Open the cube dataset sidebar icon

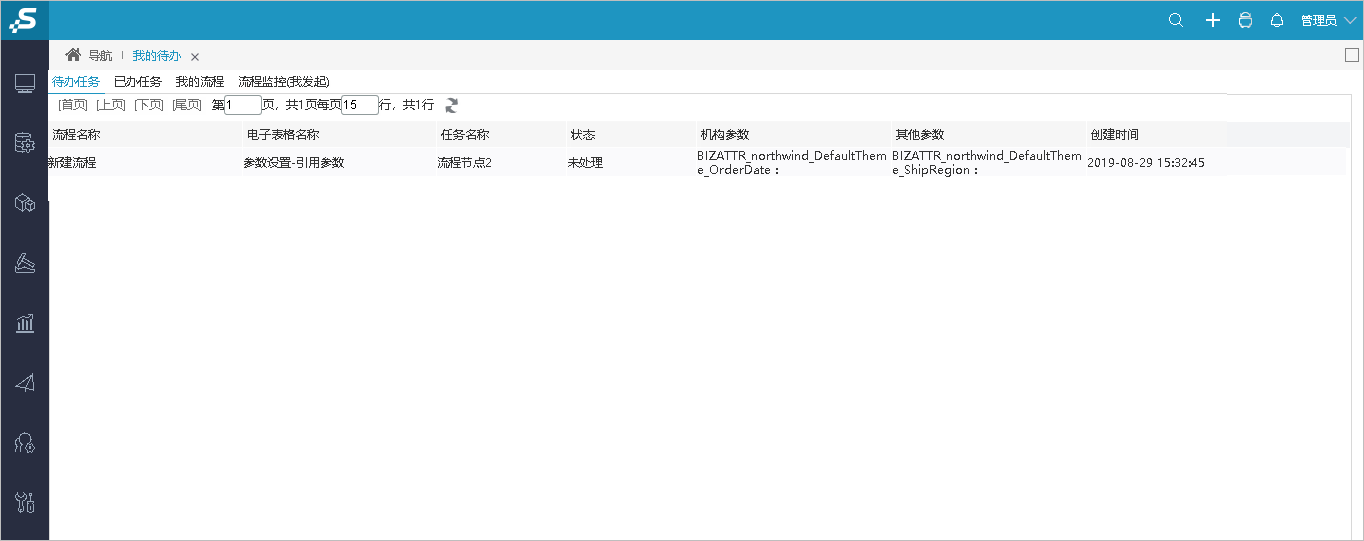[x=25, y=204]
